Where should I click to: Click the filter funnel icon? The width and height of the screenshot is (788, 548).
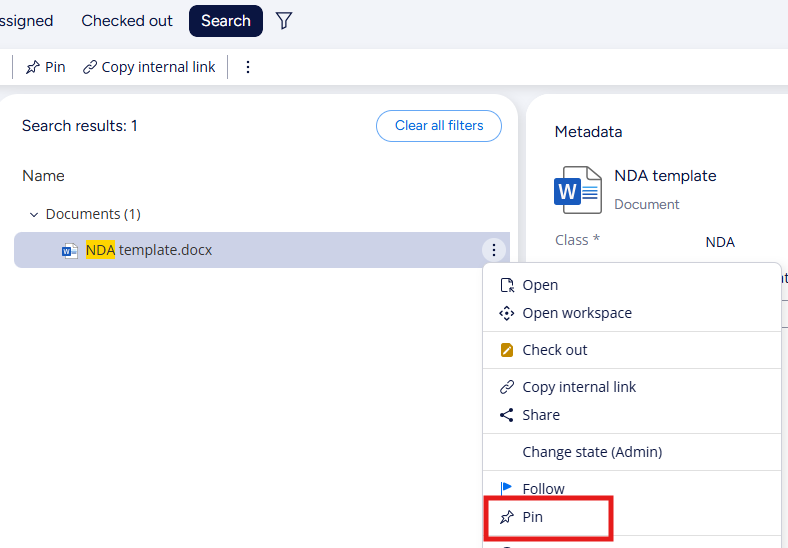click(284, 21)
